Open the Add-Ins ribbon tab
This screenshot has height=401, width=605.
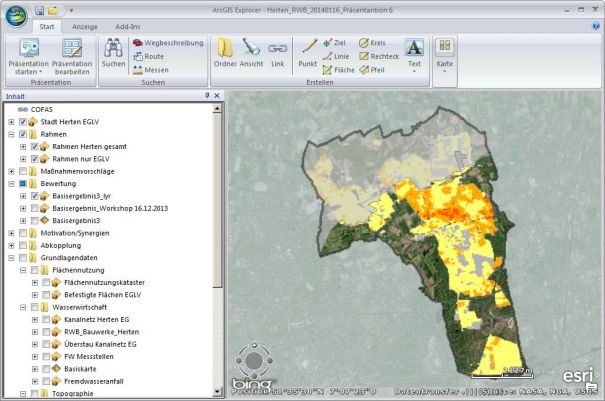[128, 27]
